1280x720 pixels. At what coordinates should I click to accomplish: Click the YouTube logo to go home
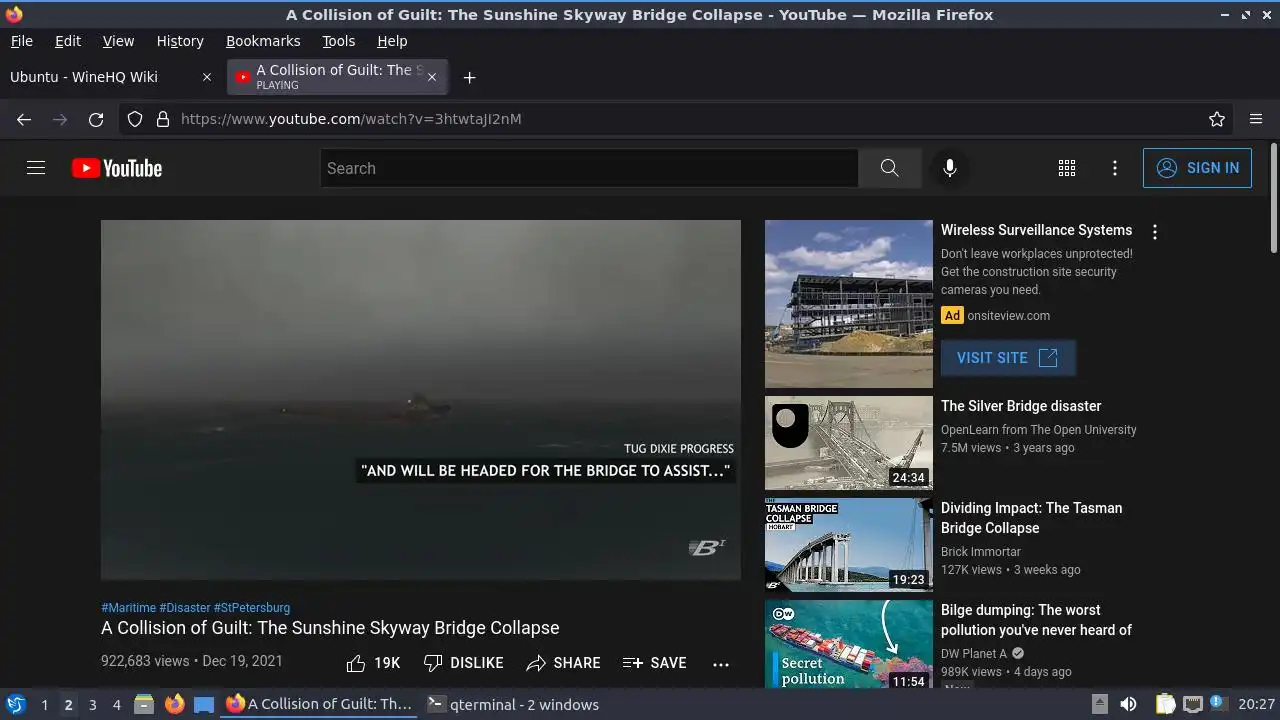tap(117, 168)
